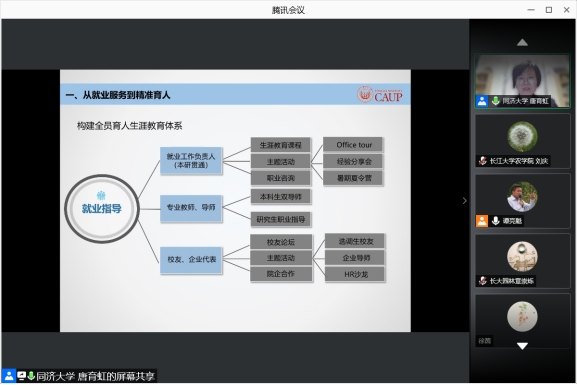Click green microphone icon in sharing label
Screen dimensions: 577x385
[31, 376]
